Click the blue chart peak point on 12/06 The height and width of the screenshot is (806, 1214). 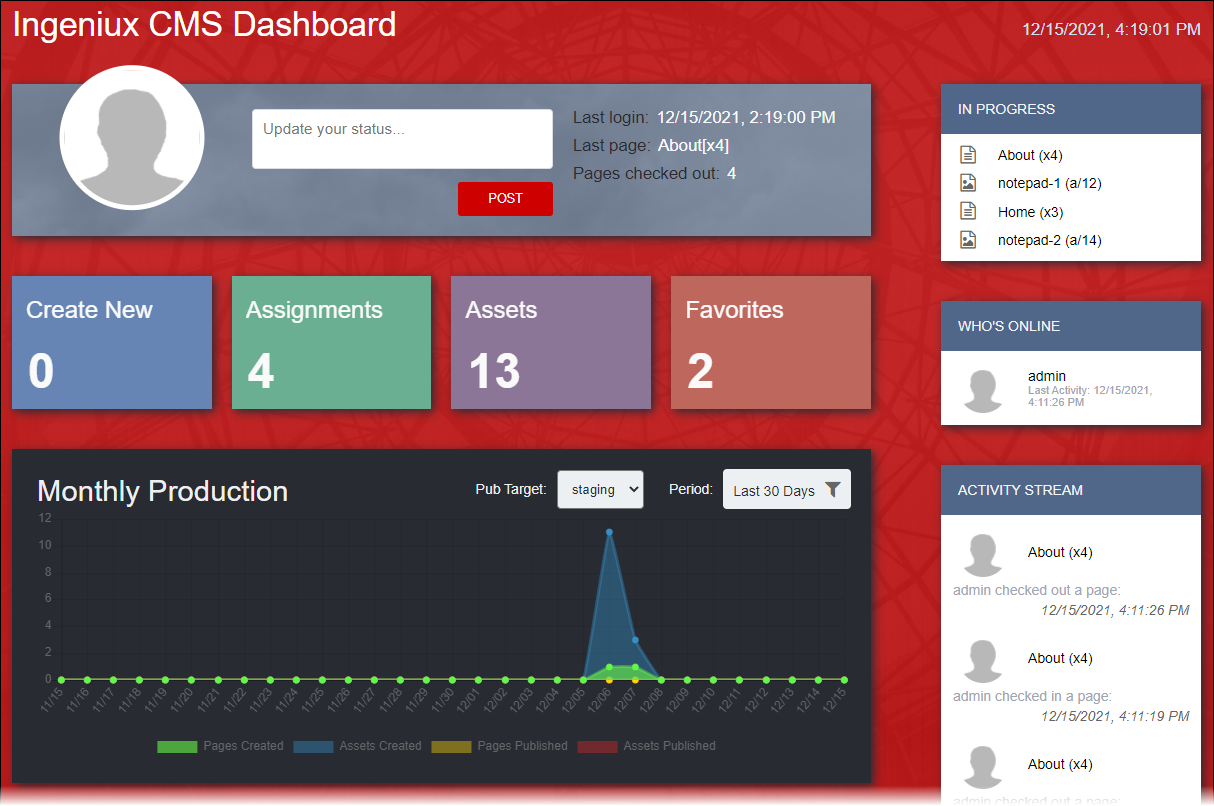[609, 532]
